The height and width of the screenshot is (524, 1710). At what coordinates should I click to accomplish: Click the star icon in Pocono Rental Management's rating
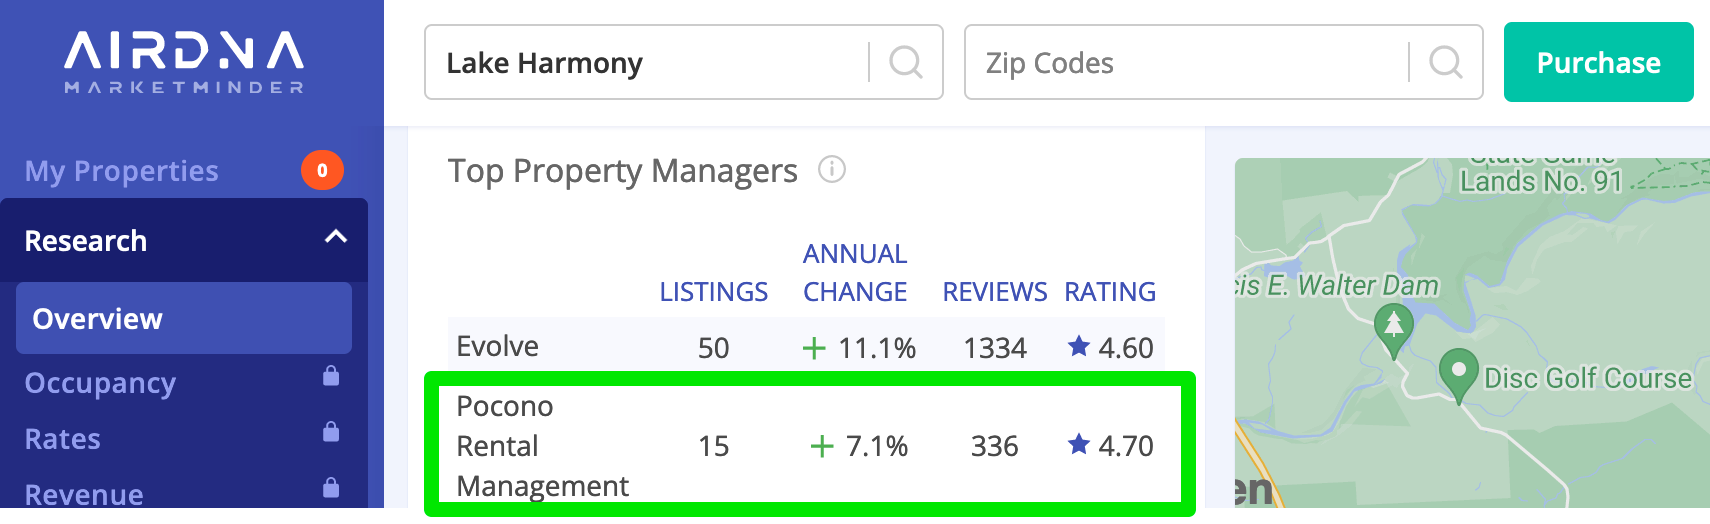coord(1078,444)
